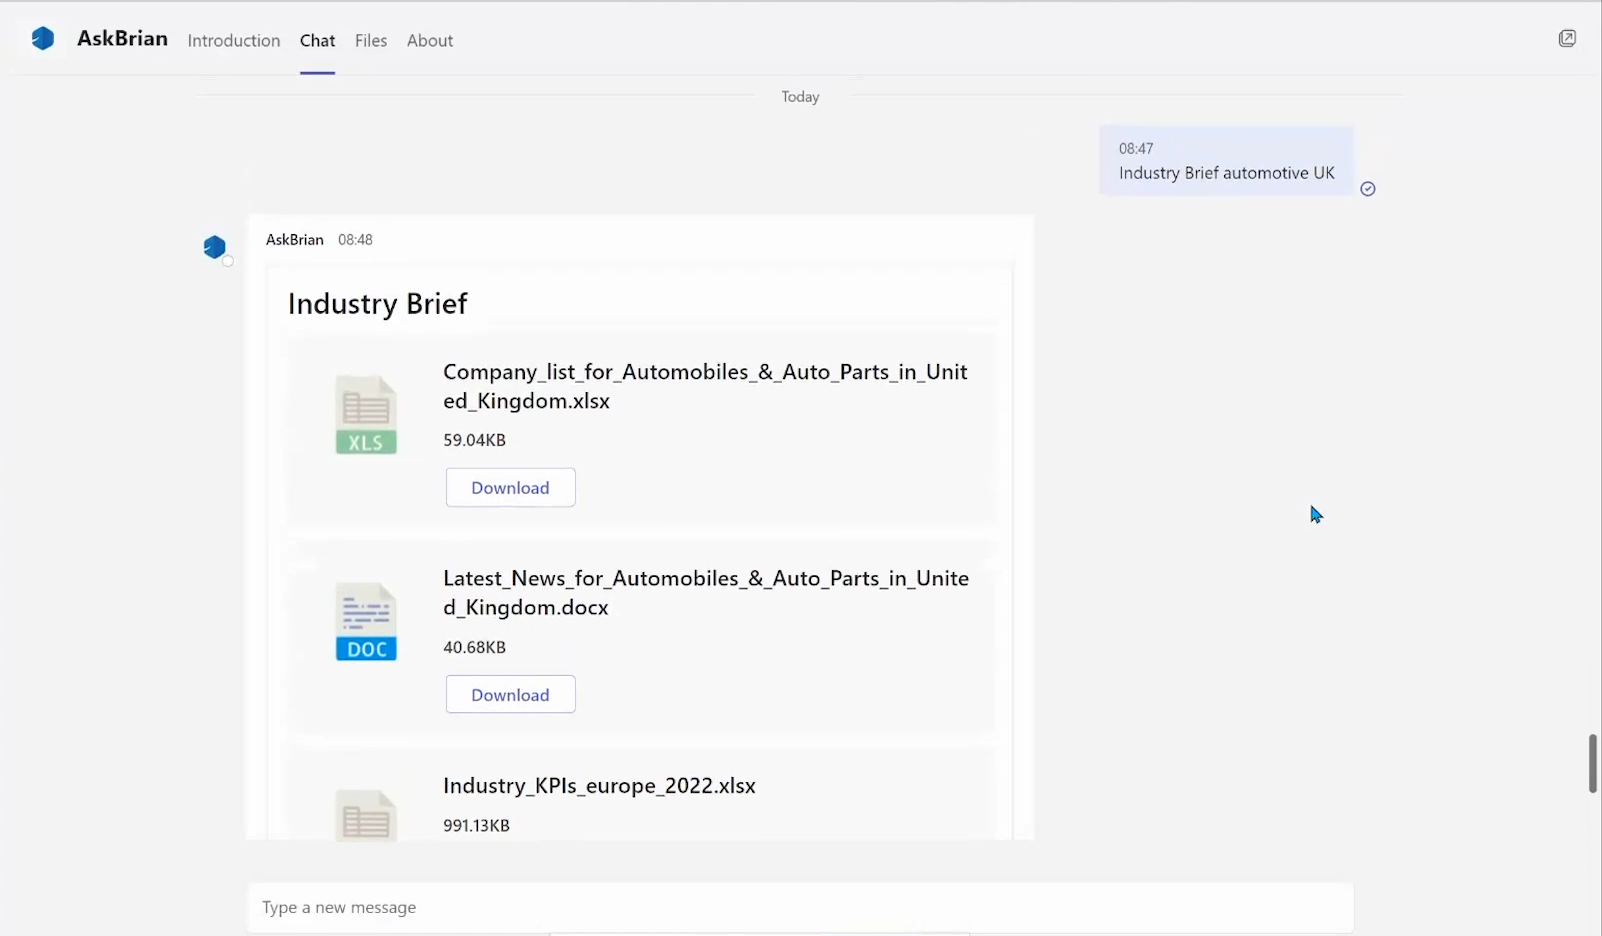Click the 'Today' date separator label
This screenshot has height=936, width=1602.
coord(801,96)
